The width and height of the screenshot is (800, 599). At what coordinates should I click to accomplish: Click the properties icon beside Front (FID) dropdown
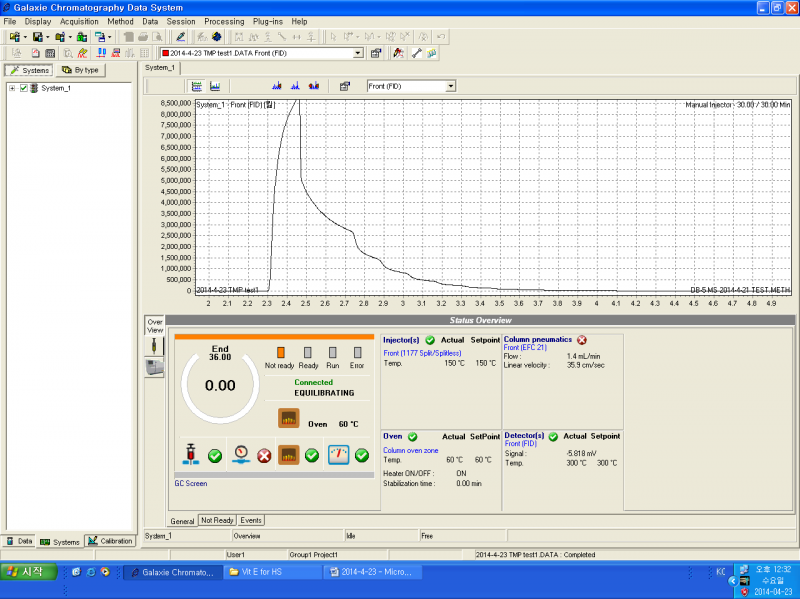[345, 87]
